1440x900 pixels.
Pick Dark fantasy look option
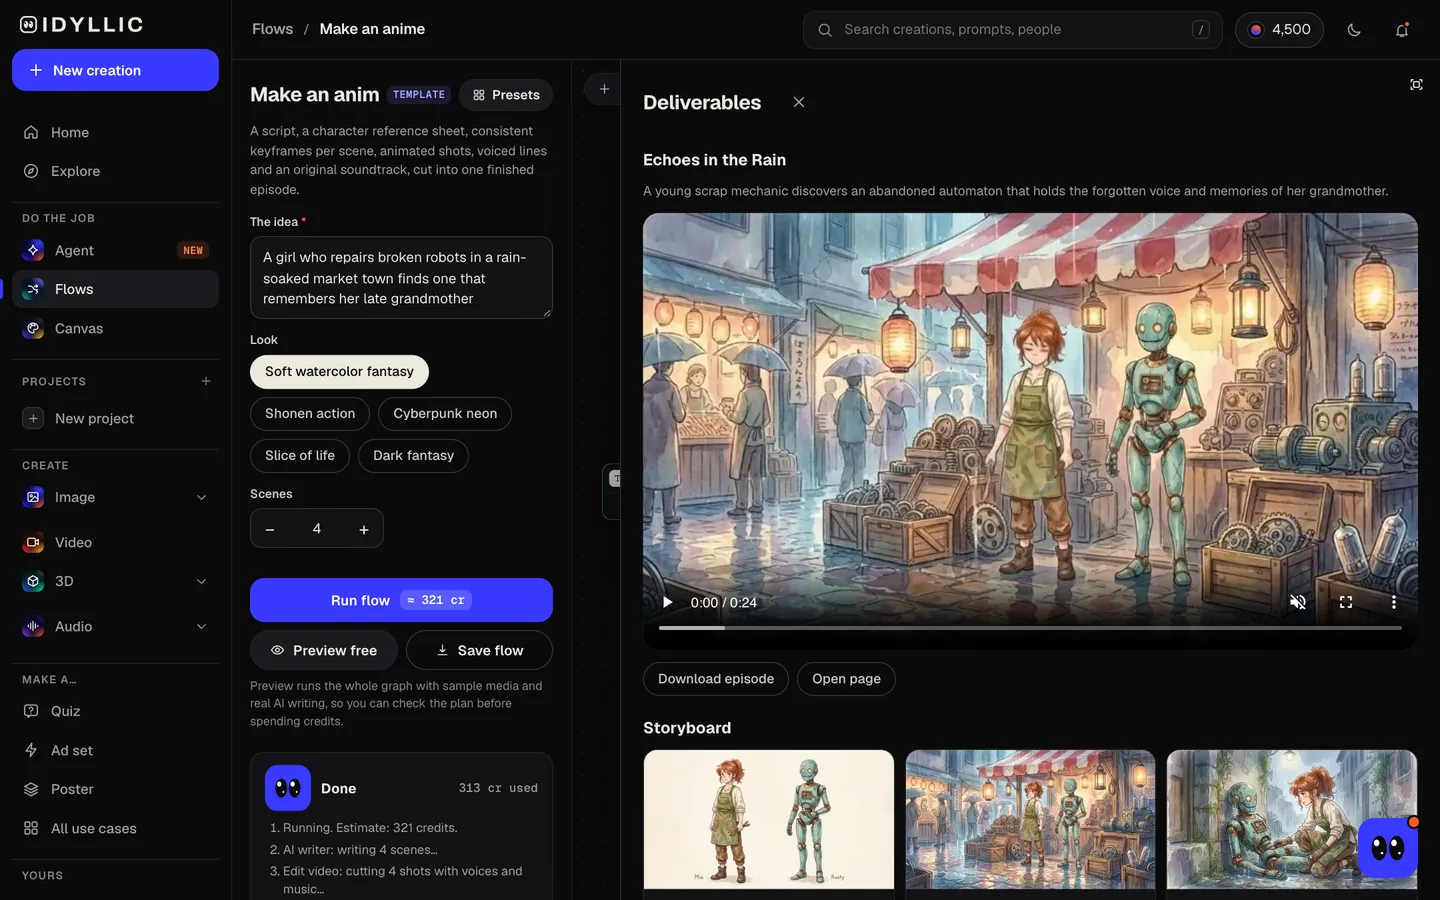point(413,455)
